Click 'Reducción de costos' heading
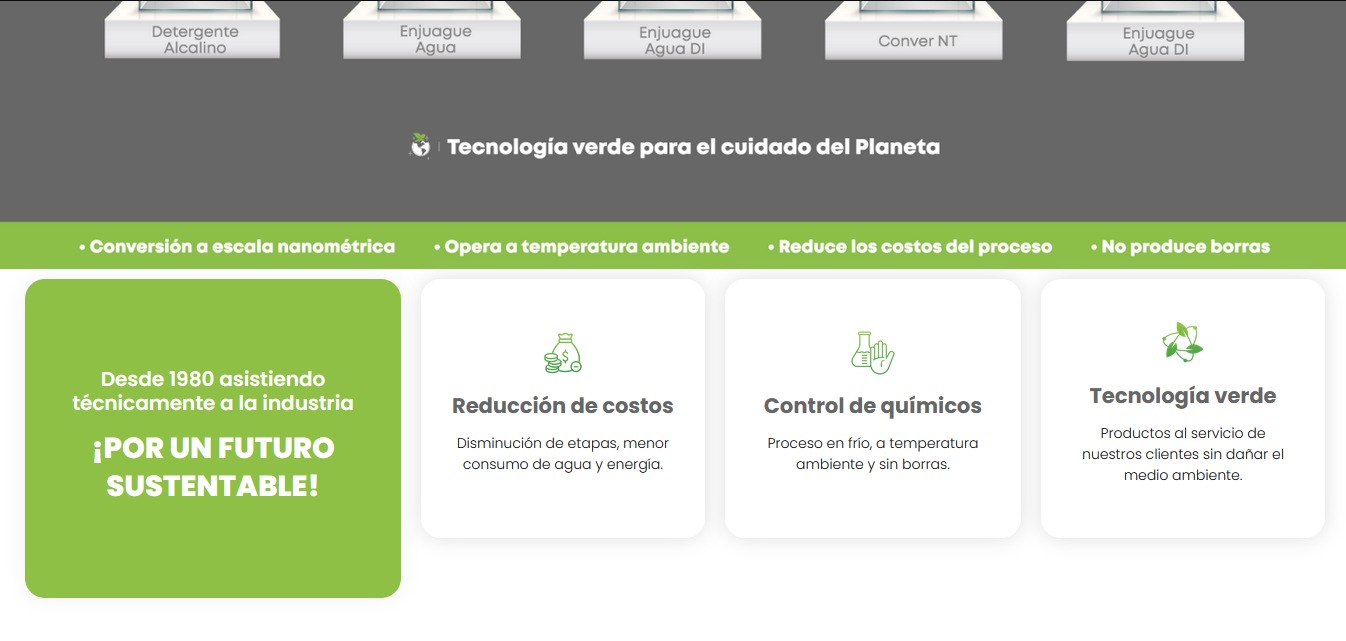 click(x=562, y=406)
